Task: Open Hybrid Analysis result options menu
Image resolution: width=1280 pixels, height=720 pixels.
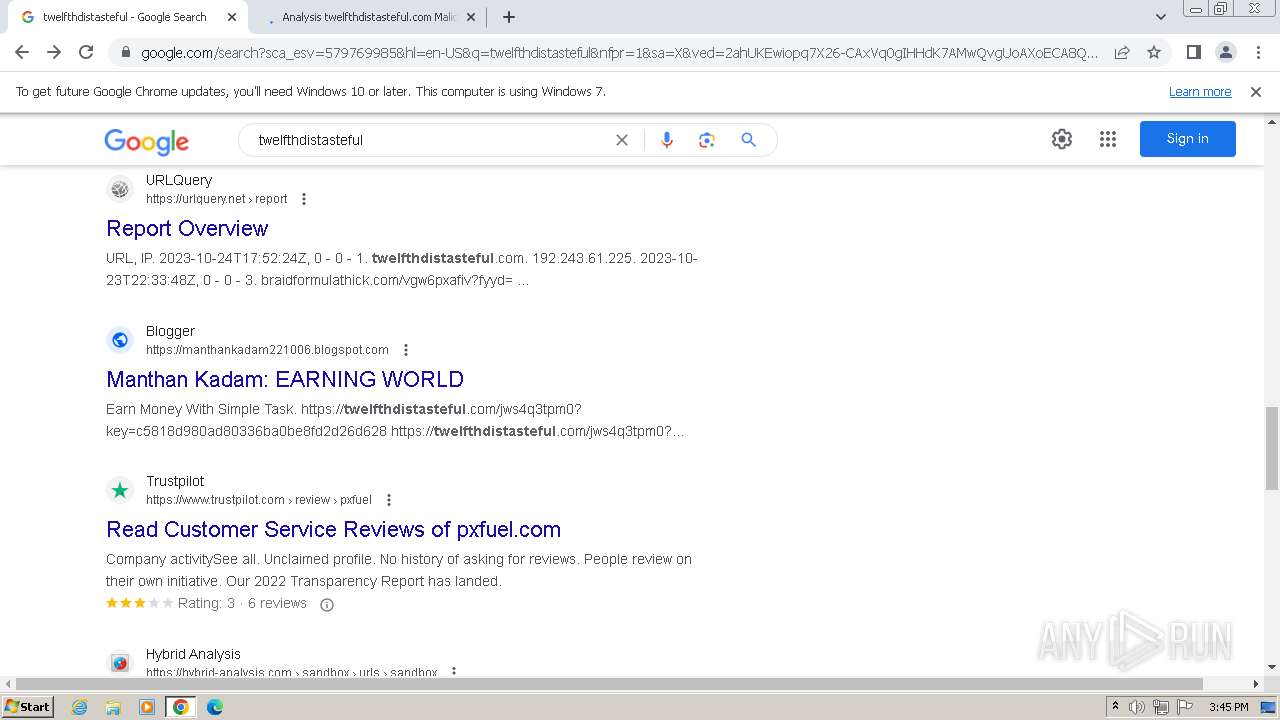Action: [454, 672]
